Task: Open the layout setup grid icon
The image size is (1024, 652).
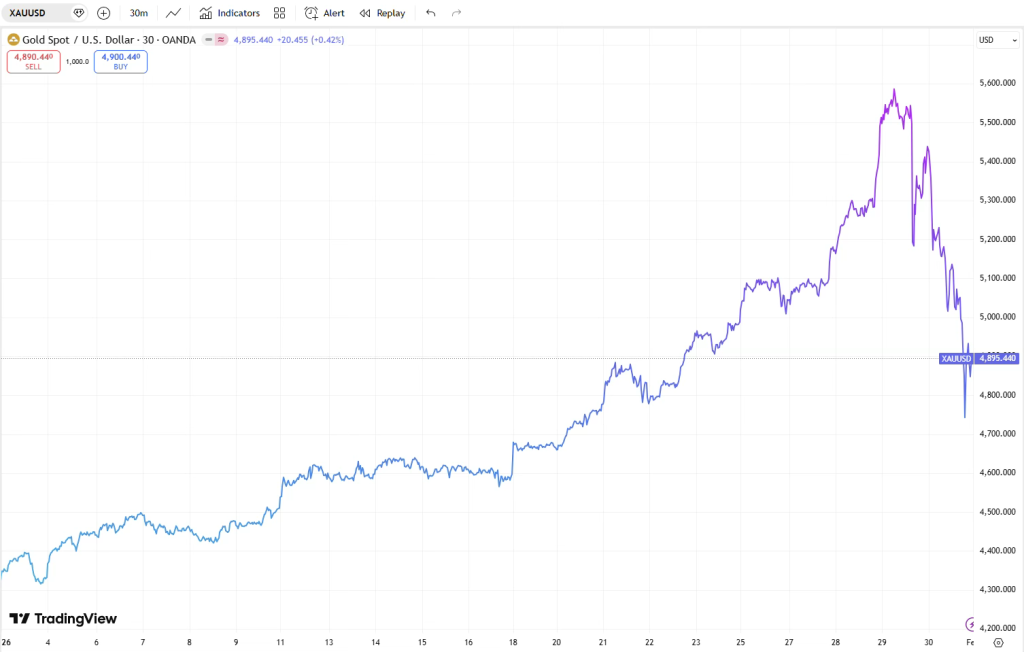Action: coord(279,13)
